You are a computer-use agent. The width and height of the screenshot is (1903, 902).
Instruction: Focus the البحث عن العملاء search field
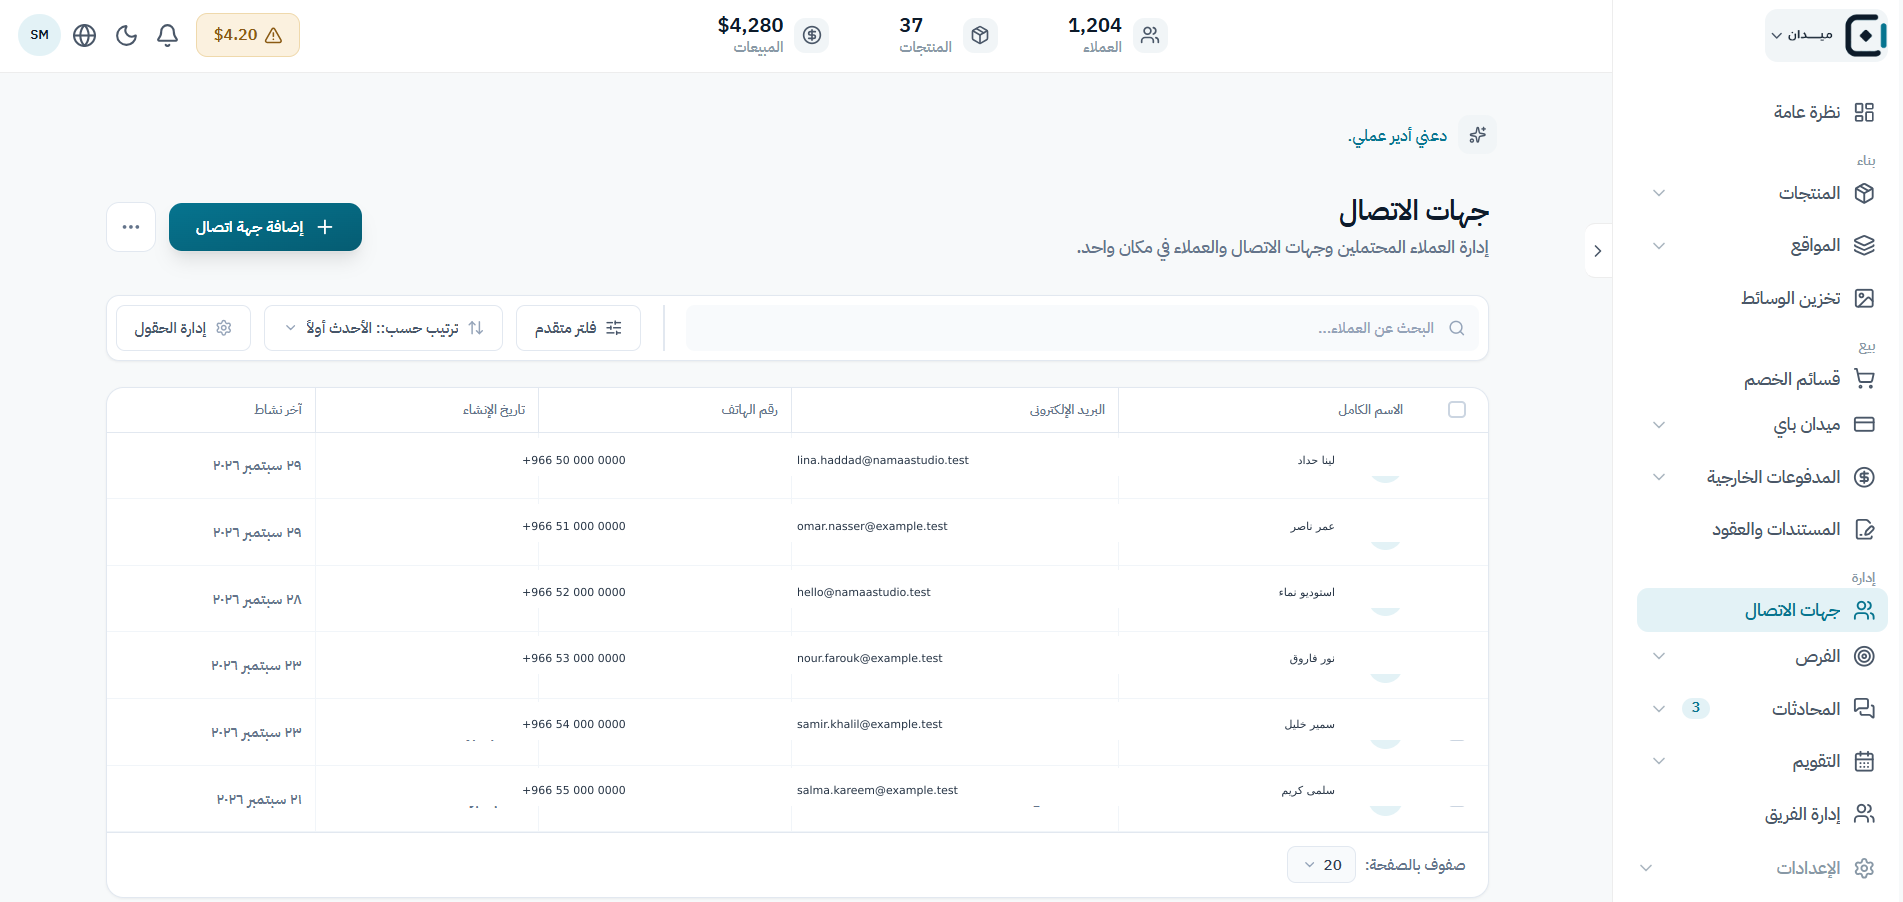coord(1082,328)
